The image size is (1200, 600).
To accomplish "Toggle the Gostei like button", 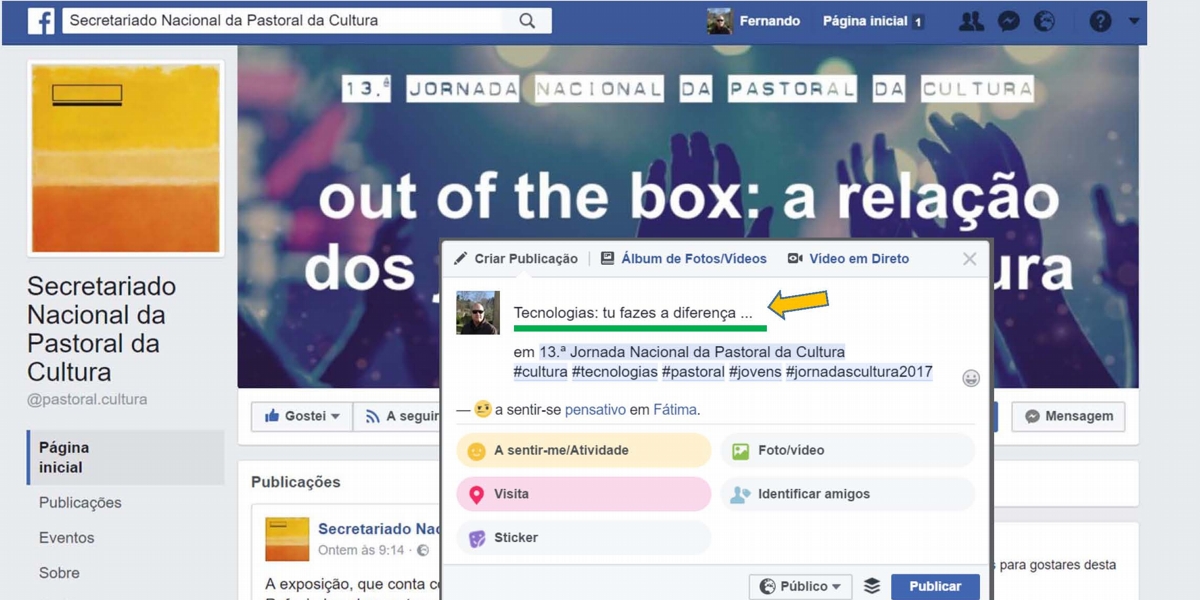I will 301,416.
